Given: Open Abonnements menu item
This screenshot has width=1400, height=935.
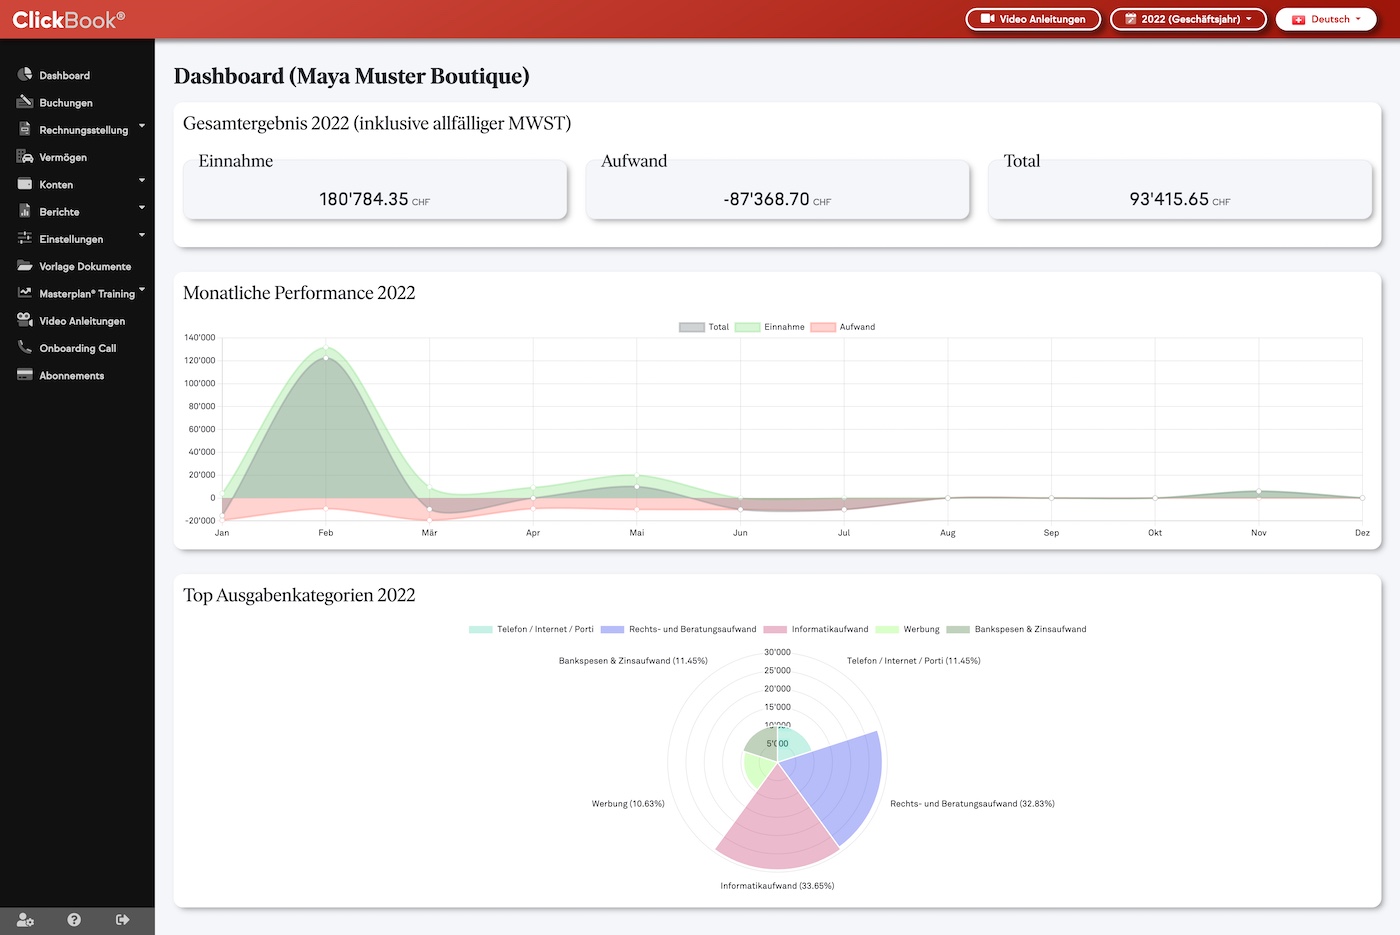Looking at the screenshot, I should (72, 376).
